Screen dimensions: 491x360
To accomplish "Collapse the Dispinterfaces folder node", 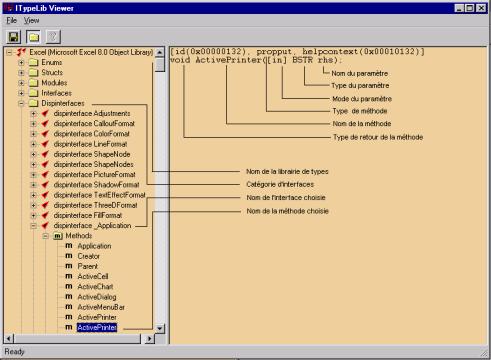I will click(x=21, y=103).
